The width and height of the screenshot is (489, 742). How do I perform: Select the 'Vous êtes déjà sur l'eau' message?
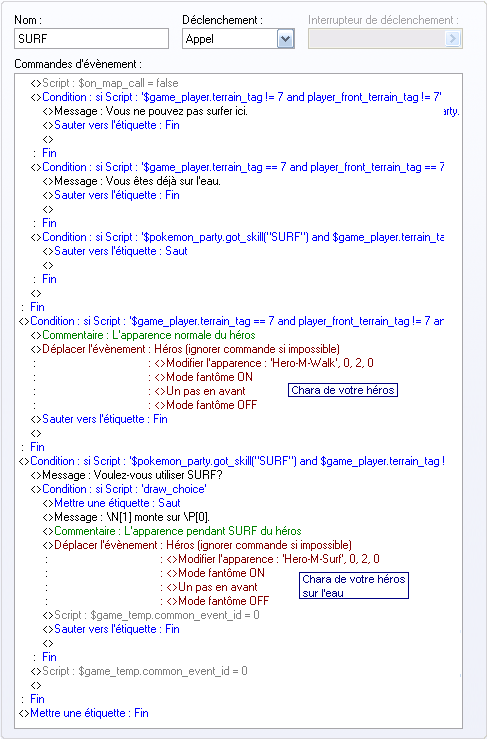click(132, 181)
